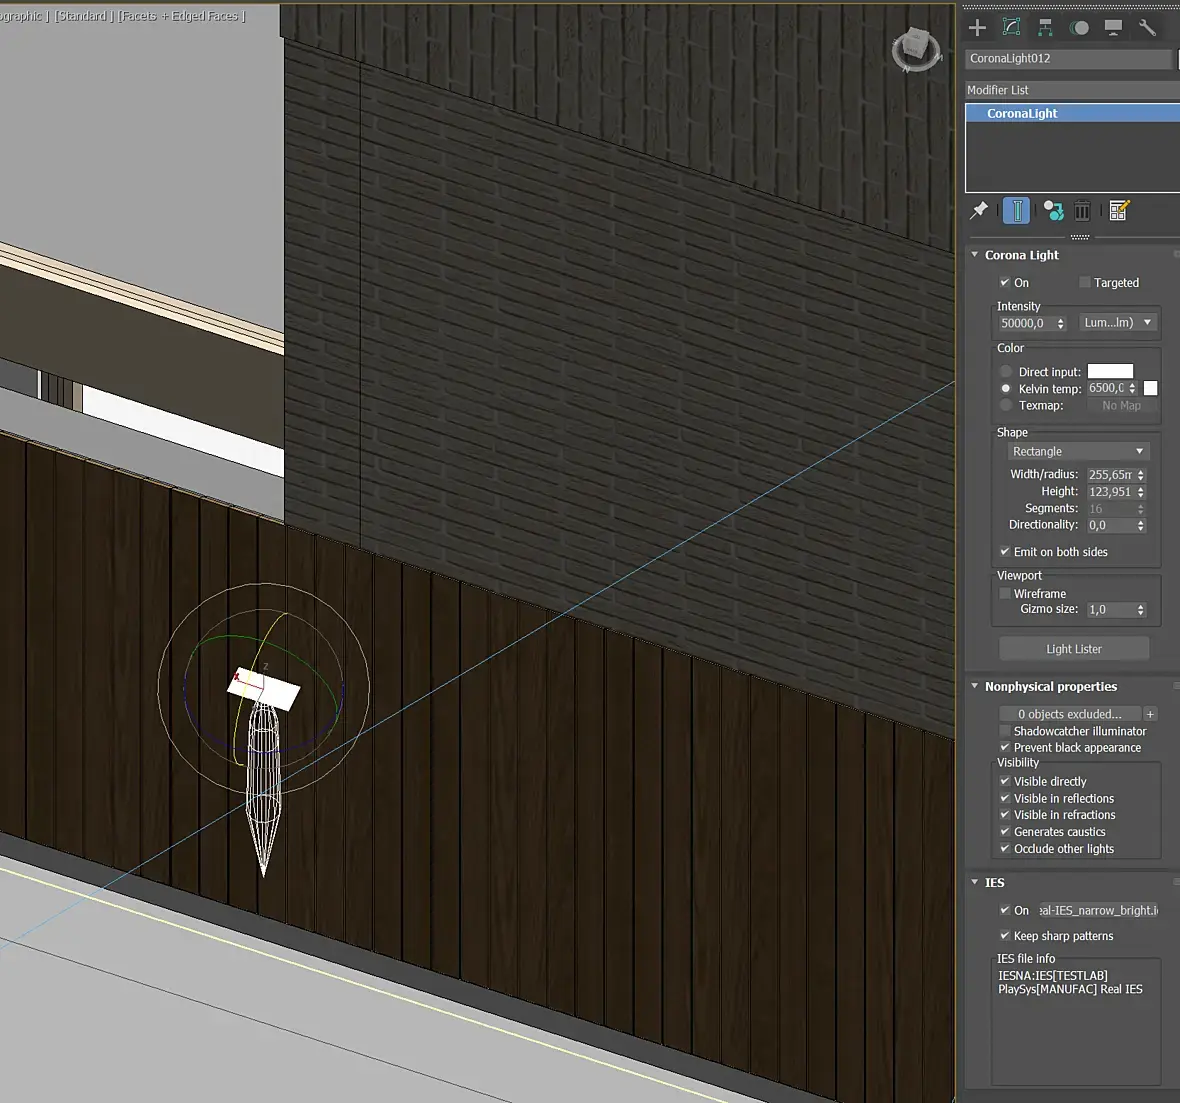Click the Width/radius spinner arrows
This screenshot has width=1180, height=1103.
(1141, 475)
